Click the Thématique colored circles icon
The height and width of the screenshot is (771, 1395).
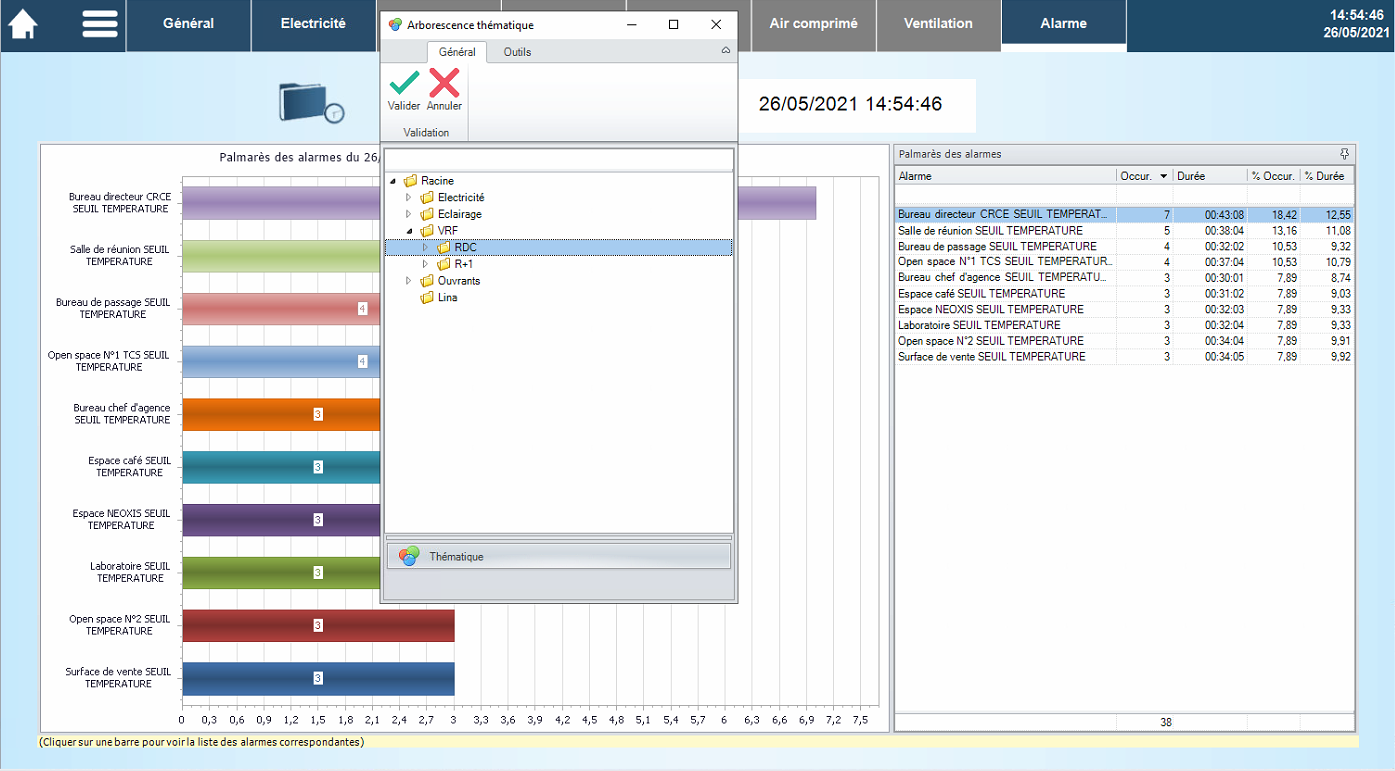(x=409, y=557)
